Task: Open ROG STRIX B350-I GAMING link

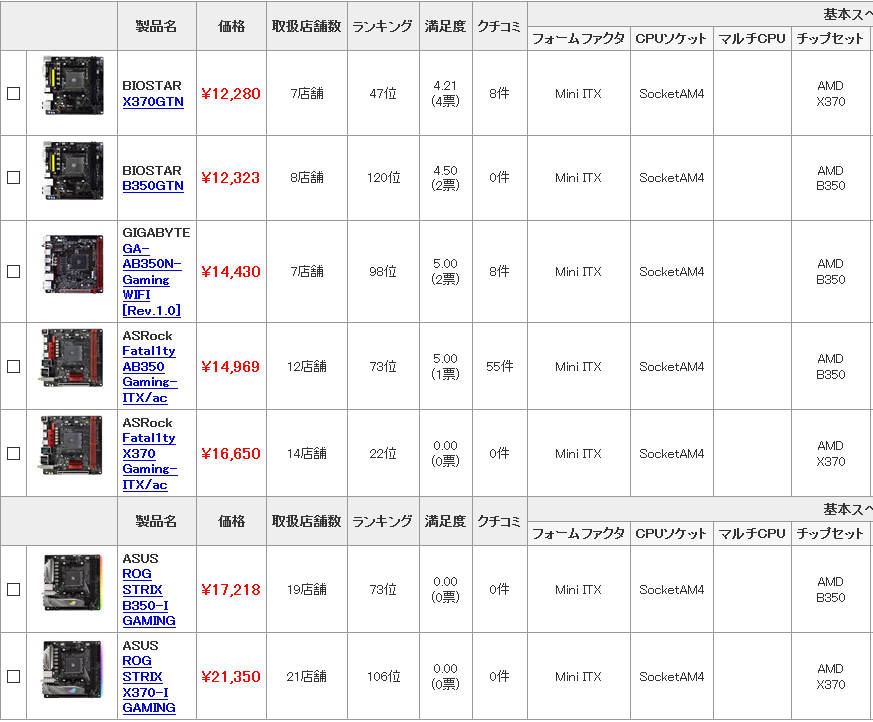Action: tap(149, 597)
